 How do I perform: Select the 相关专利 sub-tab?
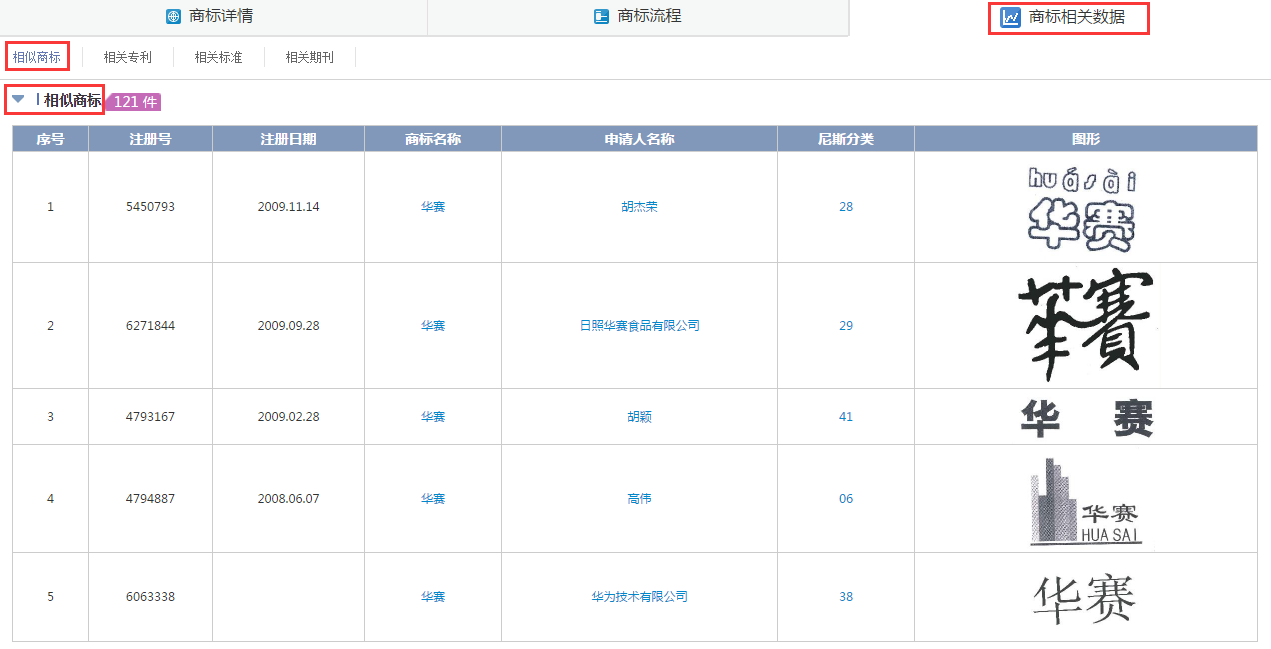pos(128,58)
